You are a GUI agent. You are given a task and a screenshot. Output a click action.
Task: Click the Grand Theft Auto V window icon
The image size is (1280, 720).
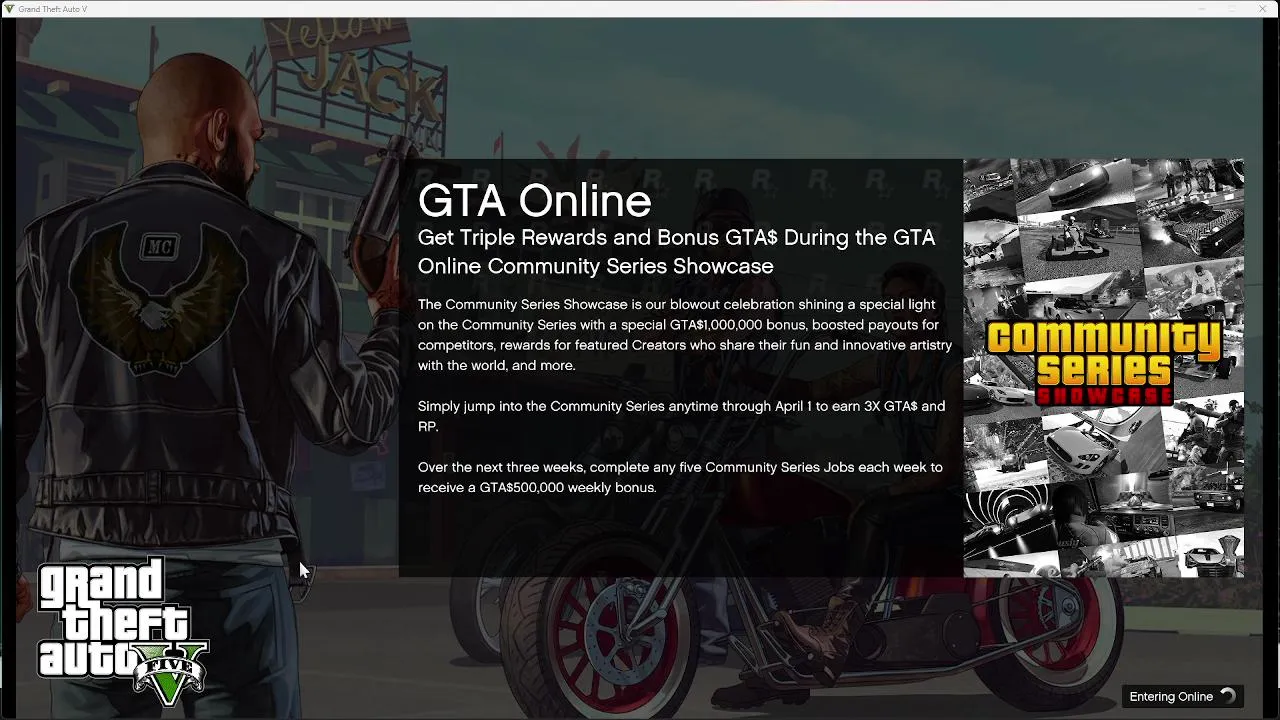coord(9,9)
